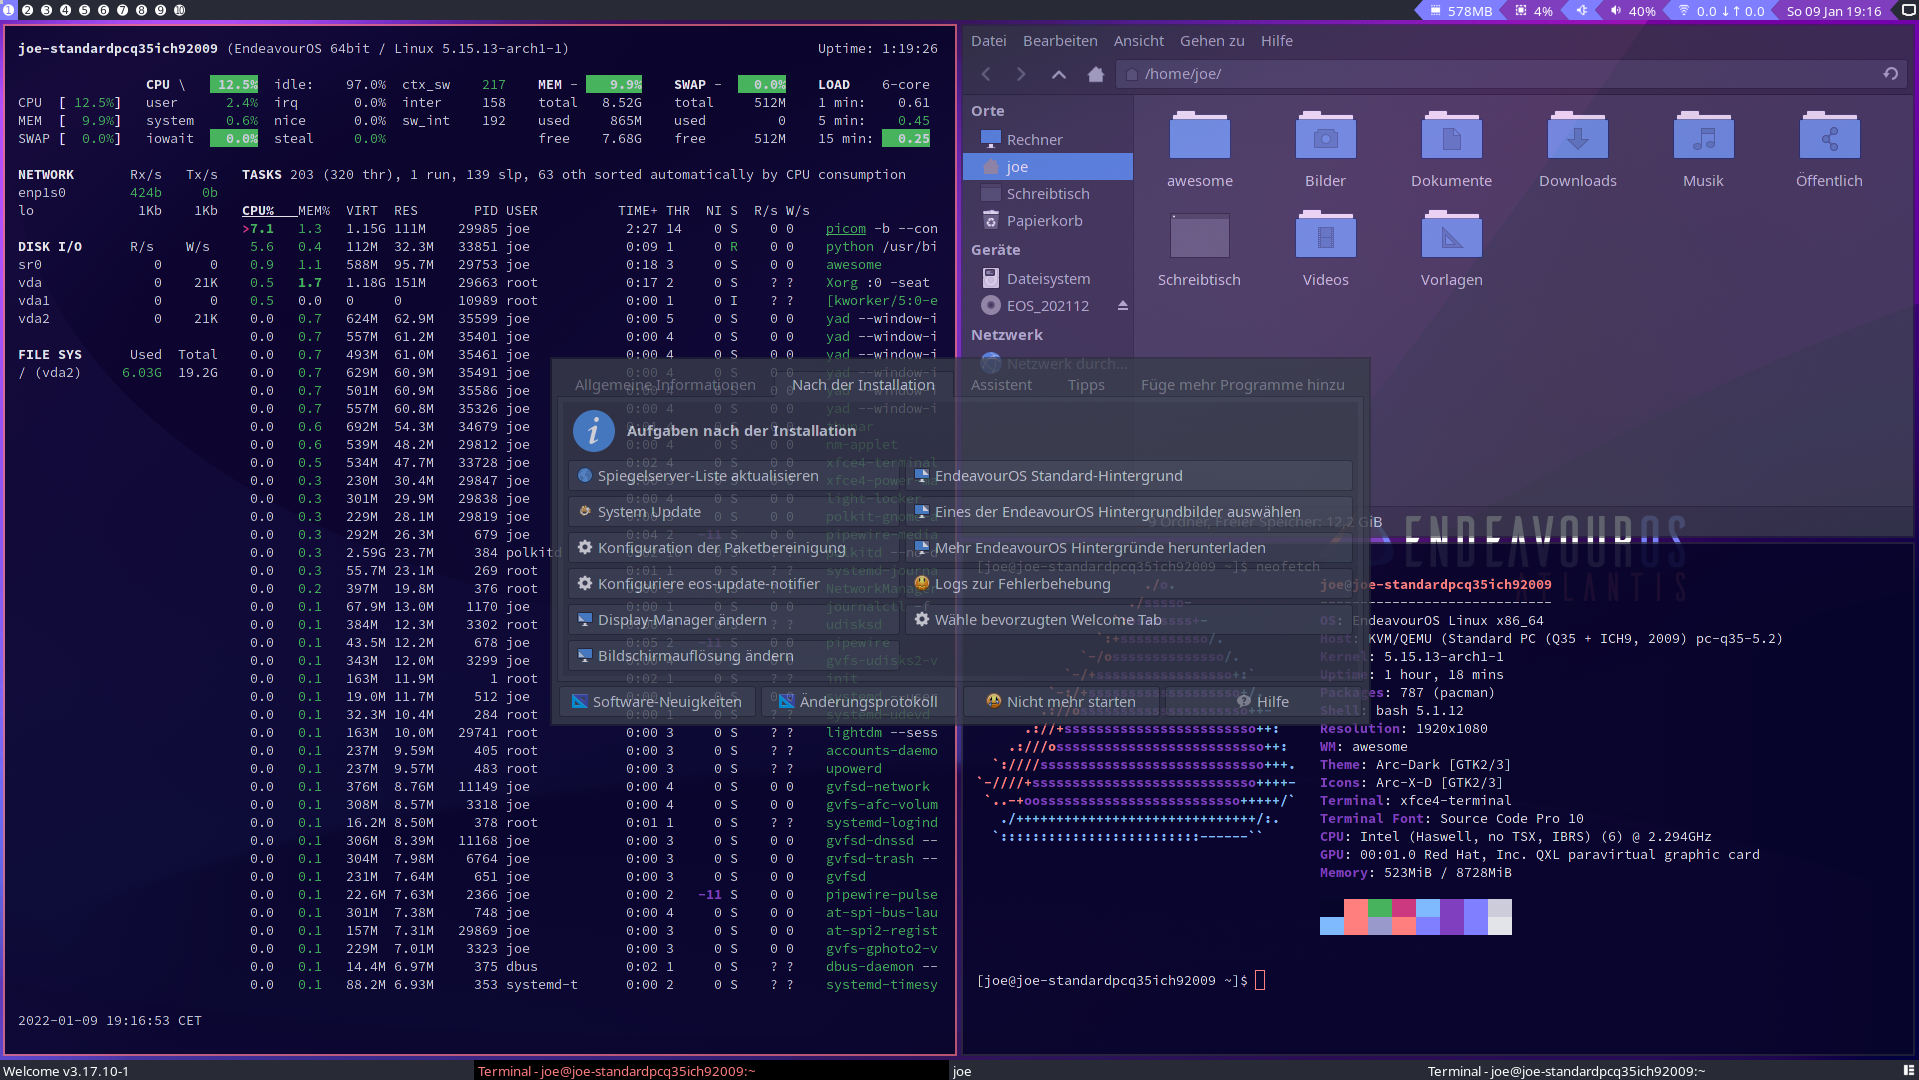Image resolution: width=1919 pixels, height=1080 pixels.
Task: Navigate back with the left arrow icon
Action: [986, 74]
